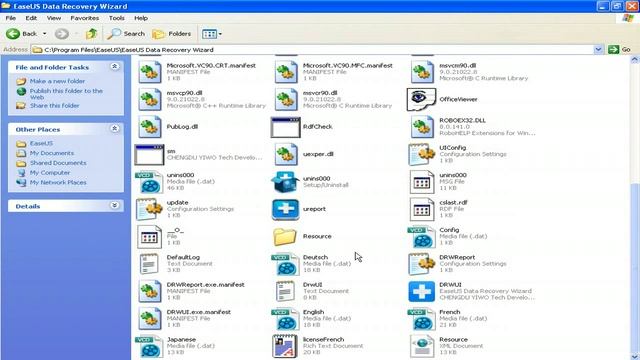The height and width of the screenshot is (360, 640).
Task: Open the Search pane
Action: point(126,34)
